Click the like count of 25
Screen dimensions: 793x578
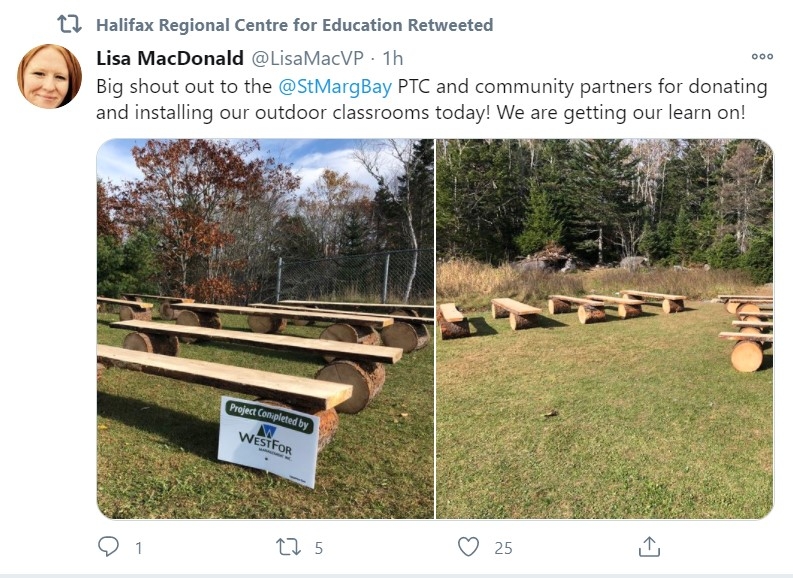point(503,547)
